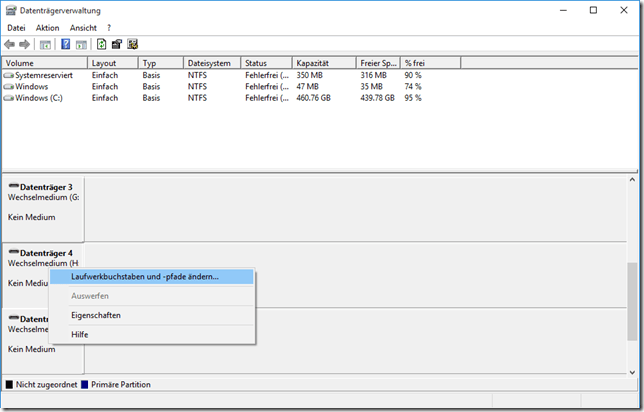Image resolution: width=644 pixels, height=412 pixels.
Task: Click the rightmost disk settings toolbar icon
Action: pyautogui.click(x=132, y=44)
